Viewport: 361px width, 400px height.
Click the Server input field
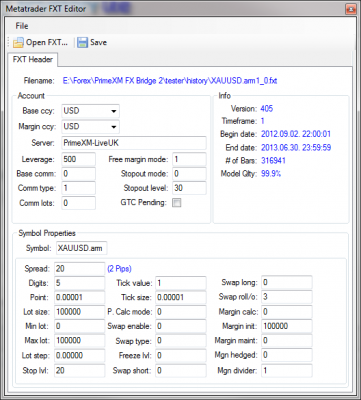(134, 143)
